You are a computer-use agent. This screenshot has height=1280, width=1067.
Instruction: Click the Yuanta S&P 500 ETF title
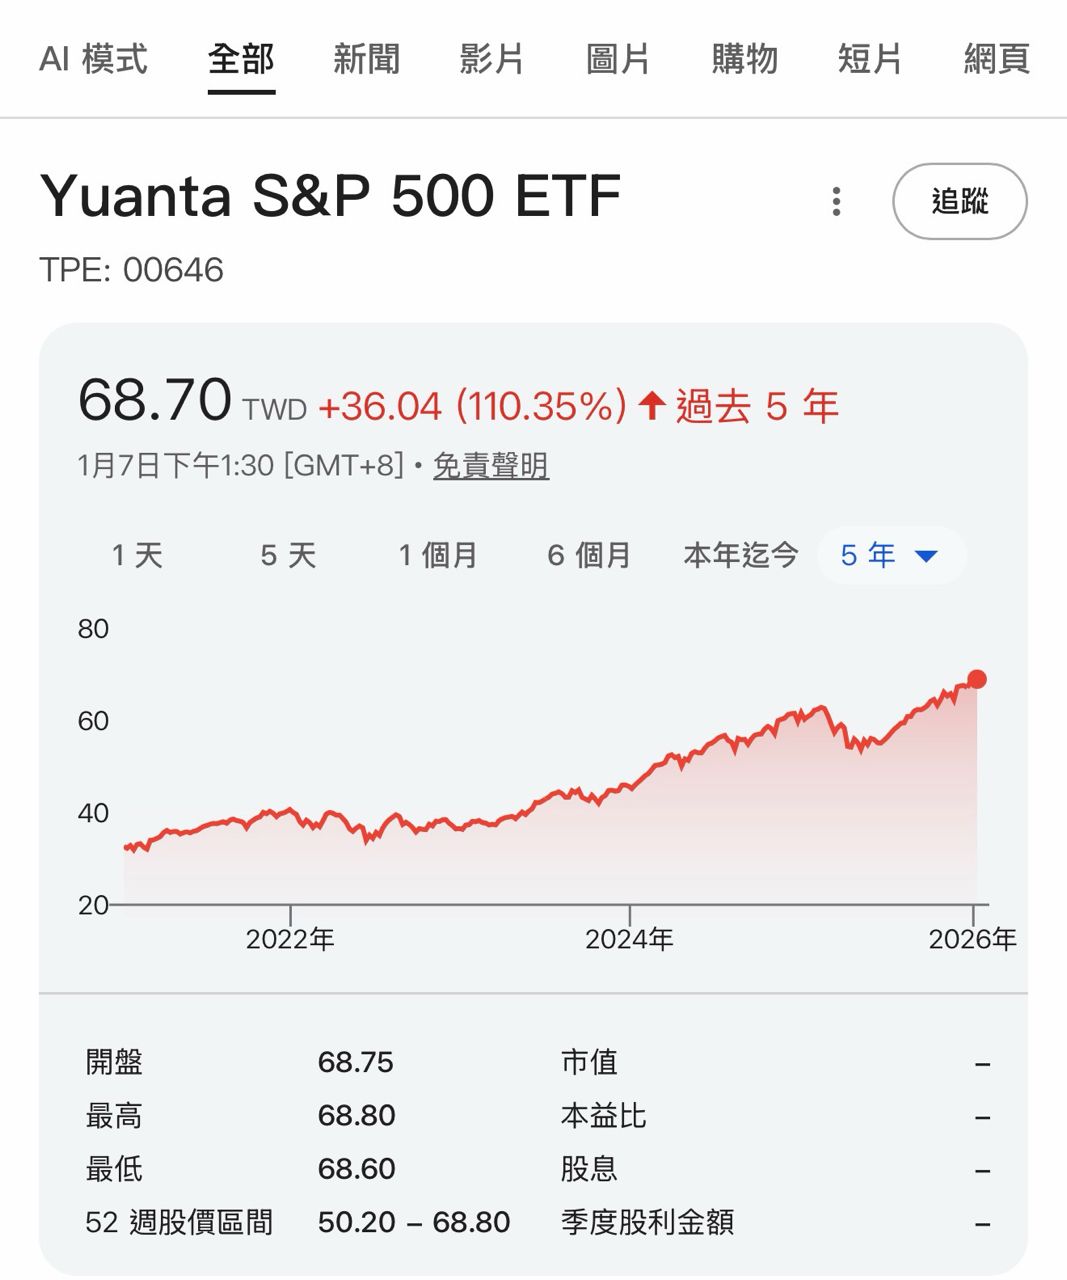point(330,195)
